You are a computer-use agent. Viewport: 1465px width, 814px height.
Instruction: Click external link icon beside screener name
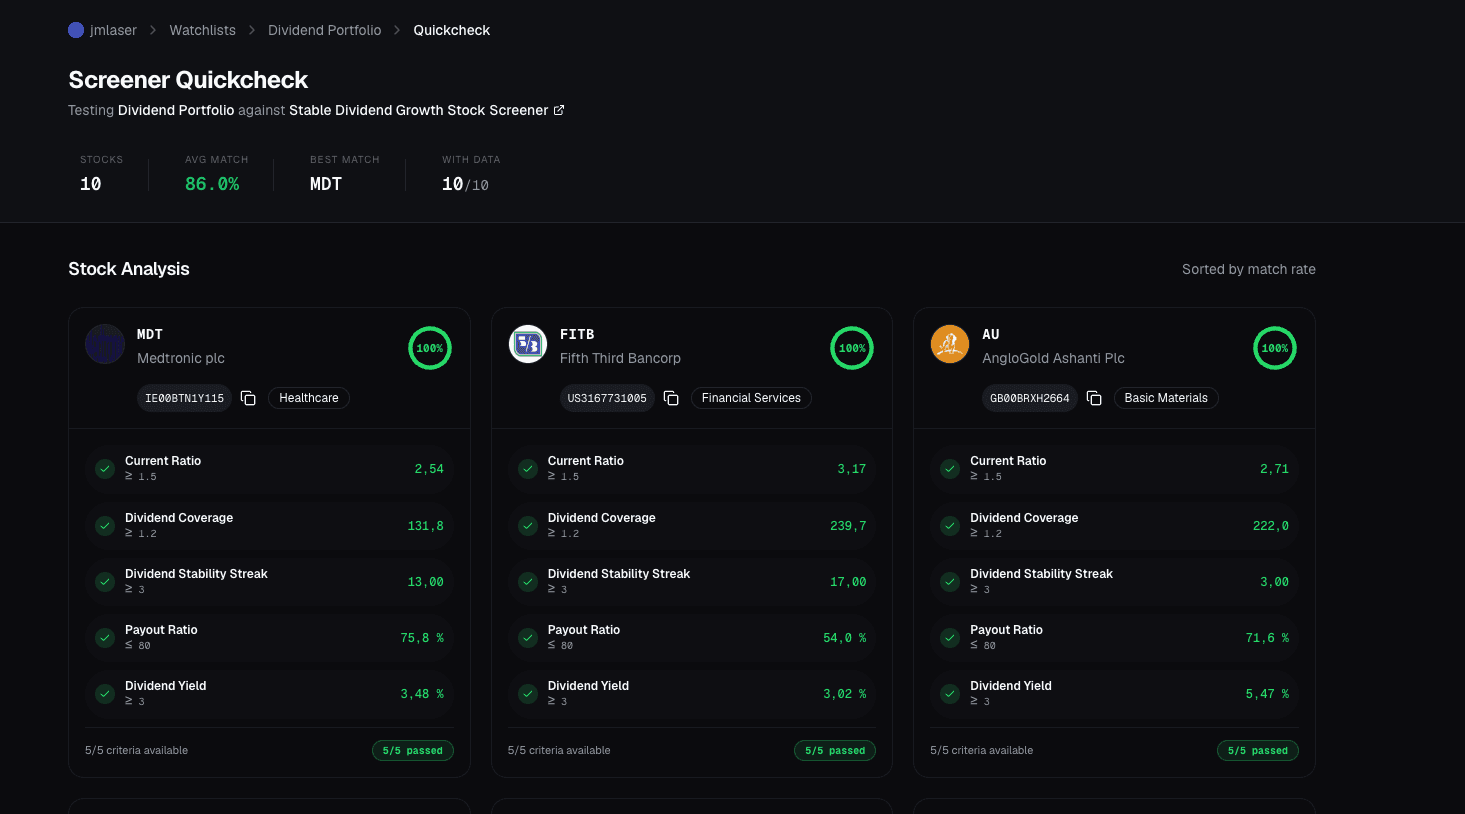[559, 110]
